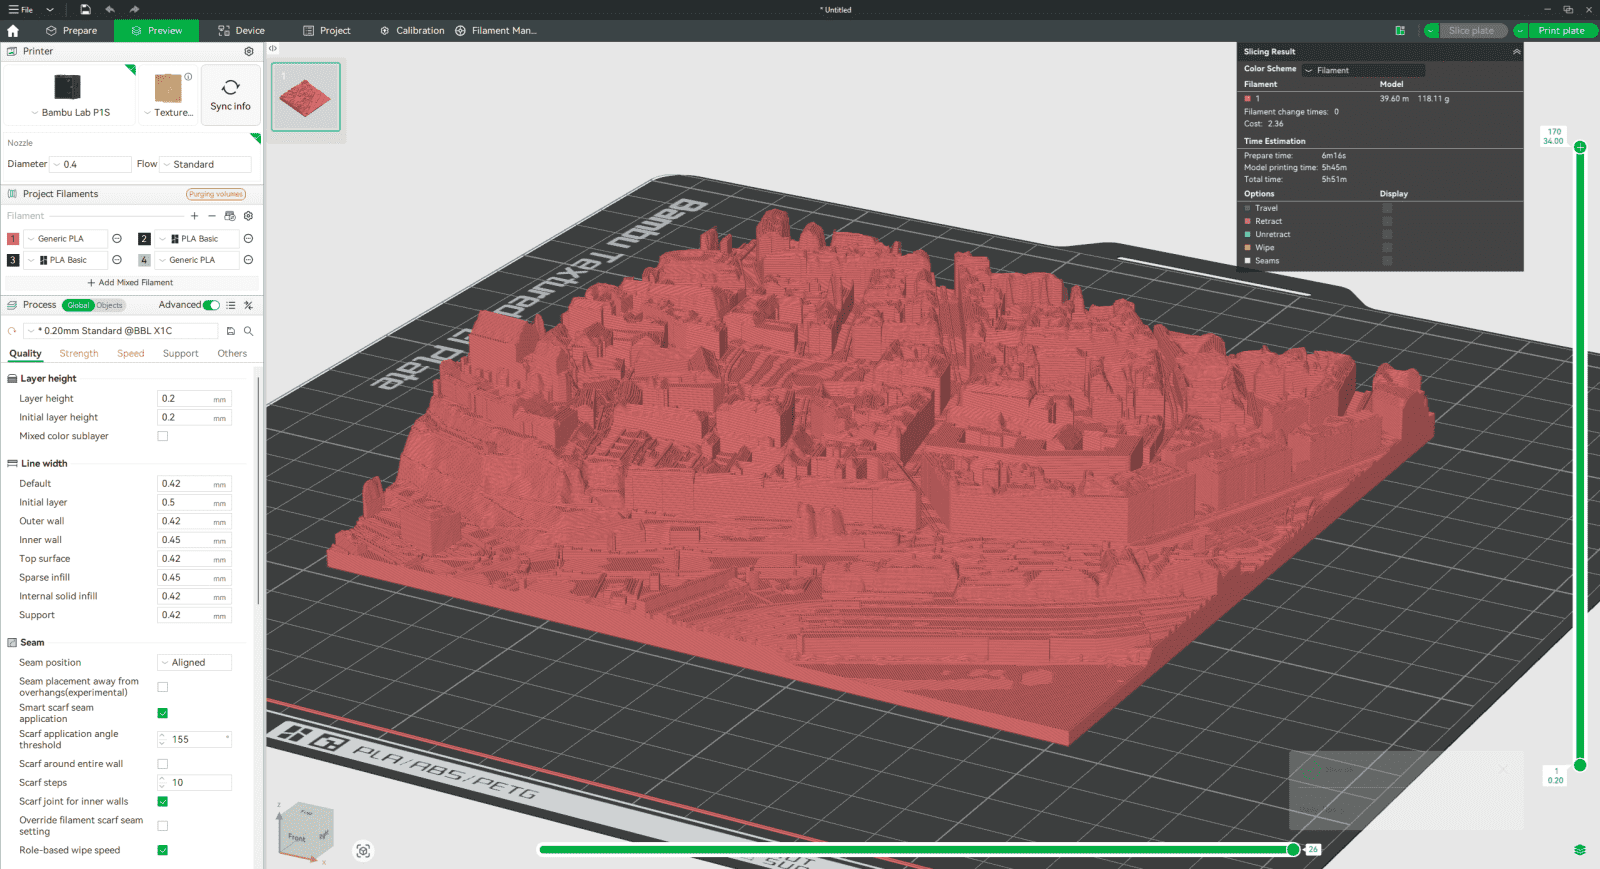
Task: Uncheck Scarf joint for inner walls
Action: click(x=163, y=802)
